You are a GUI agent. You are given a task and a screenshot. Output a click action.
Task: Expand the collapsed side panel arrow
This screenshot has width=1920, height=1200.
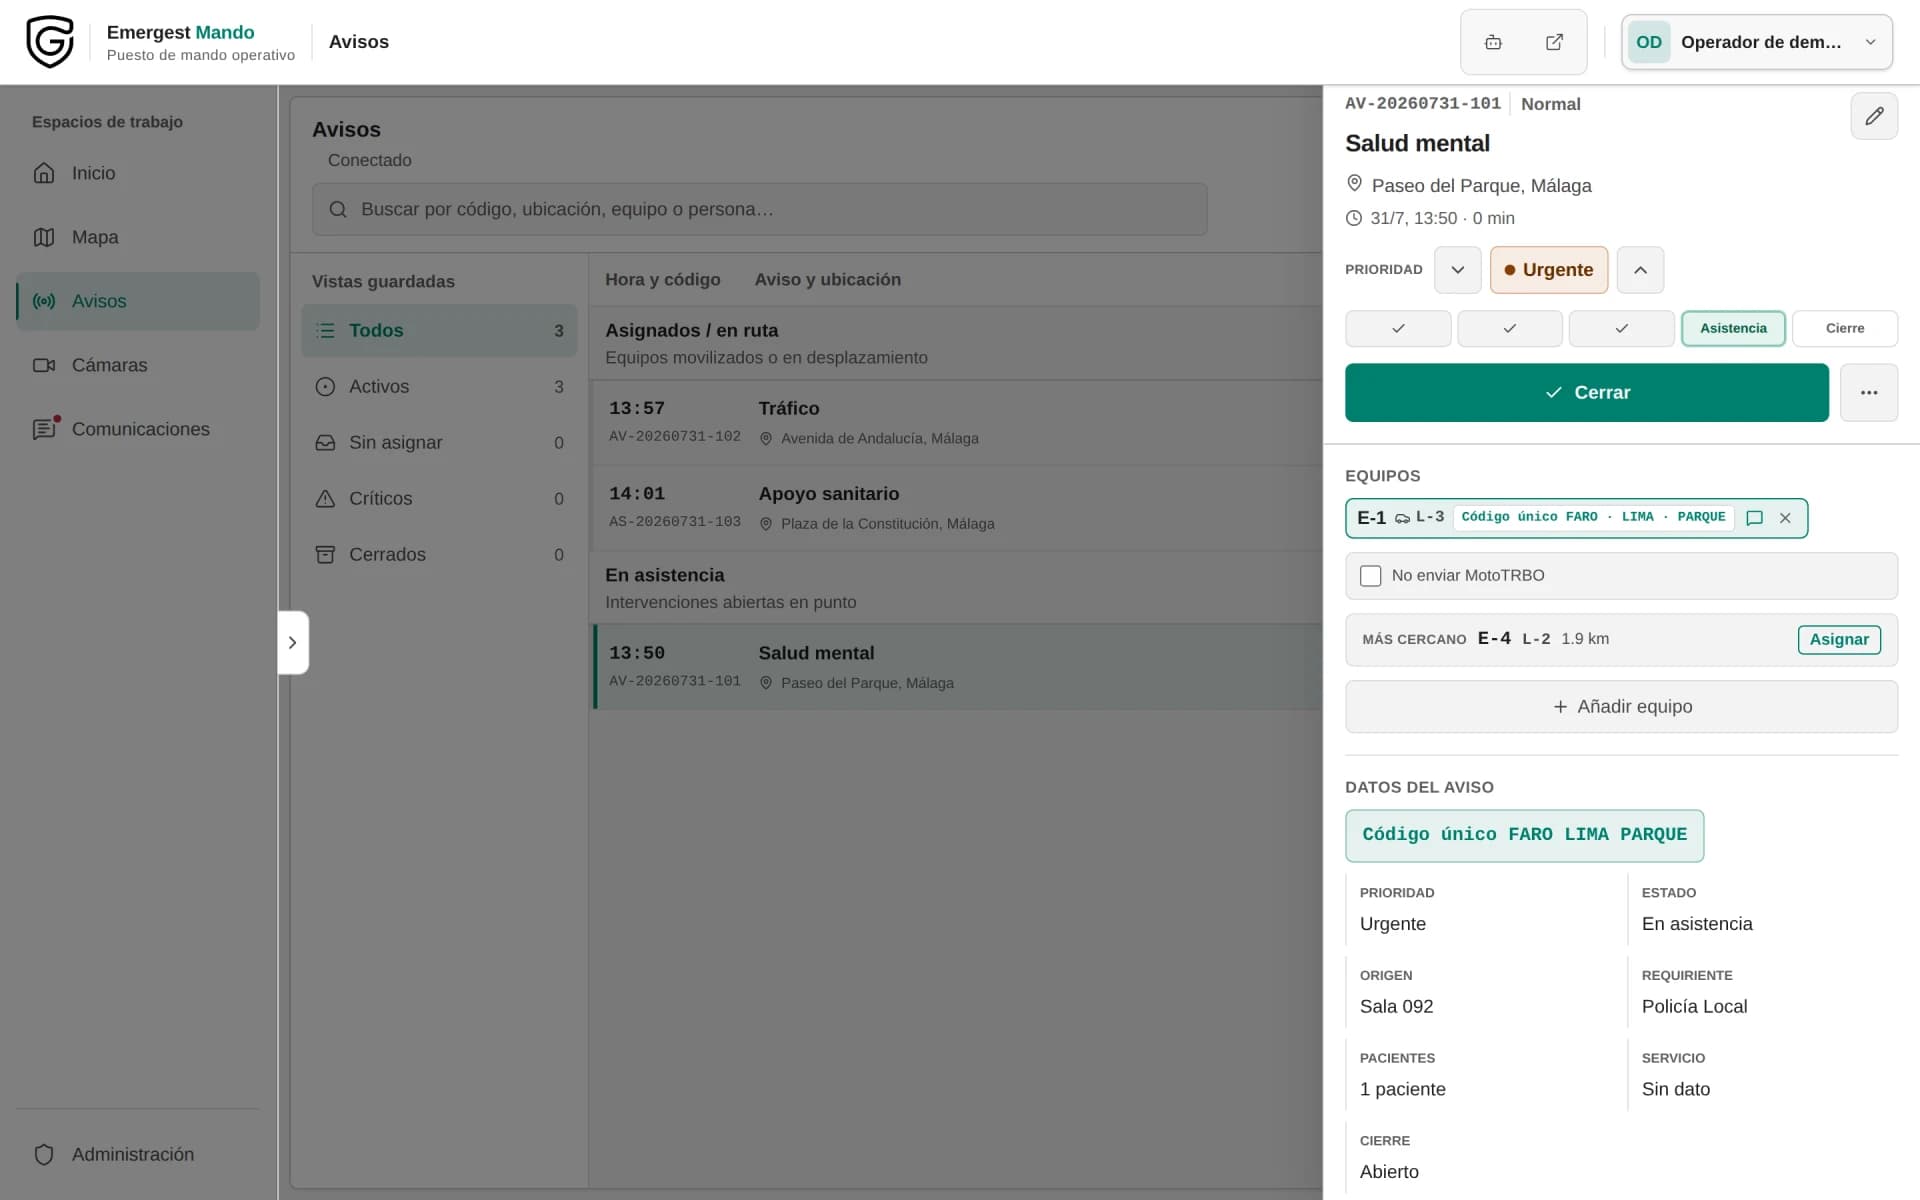click(x=293, y=642)
